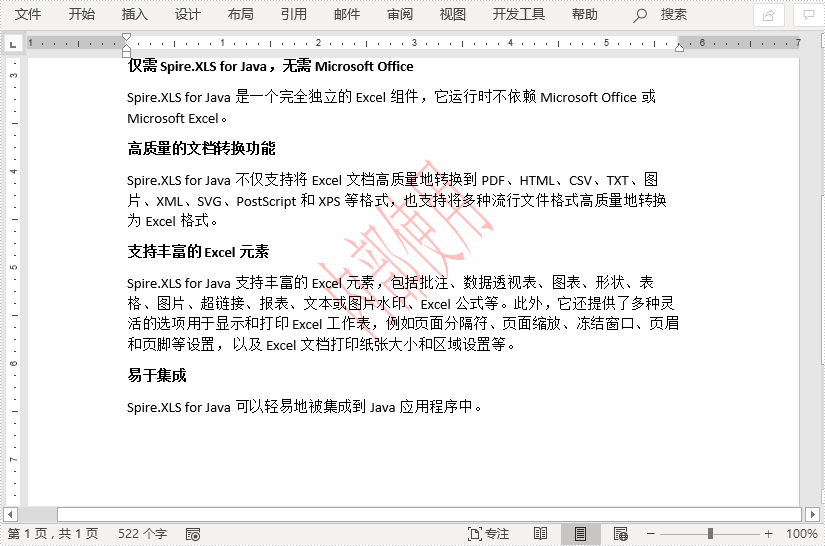Click the text 为 Excel 格式。
This screenshot has height=546, width=825.
[x=173, y=221]
